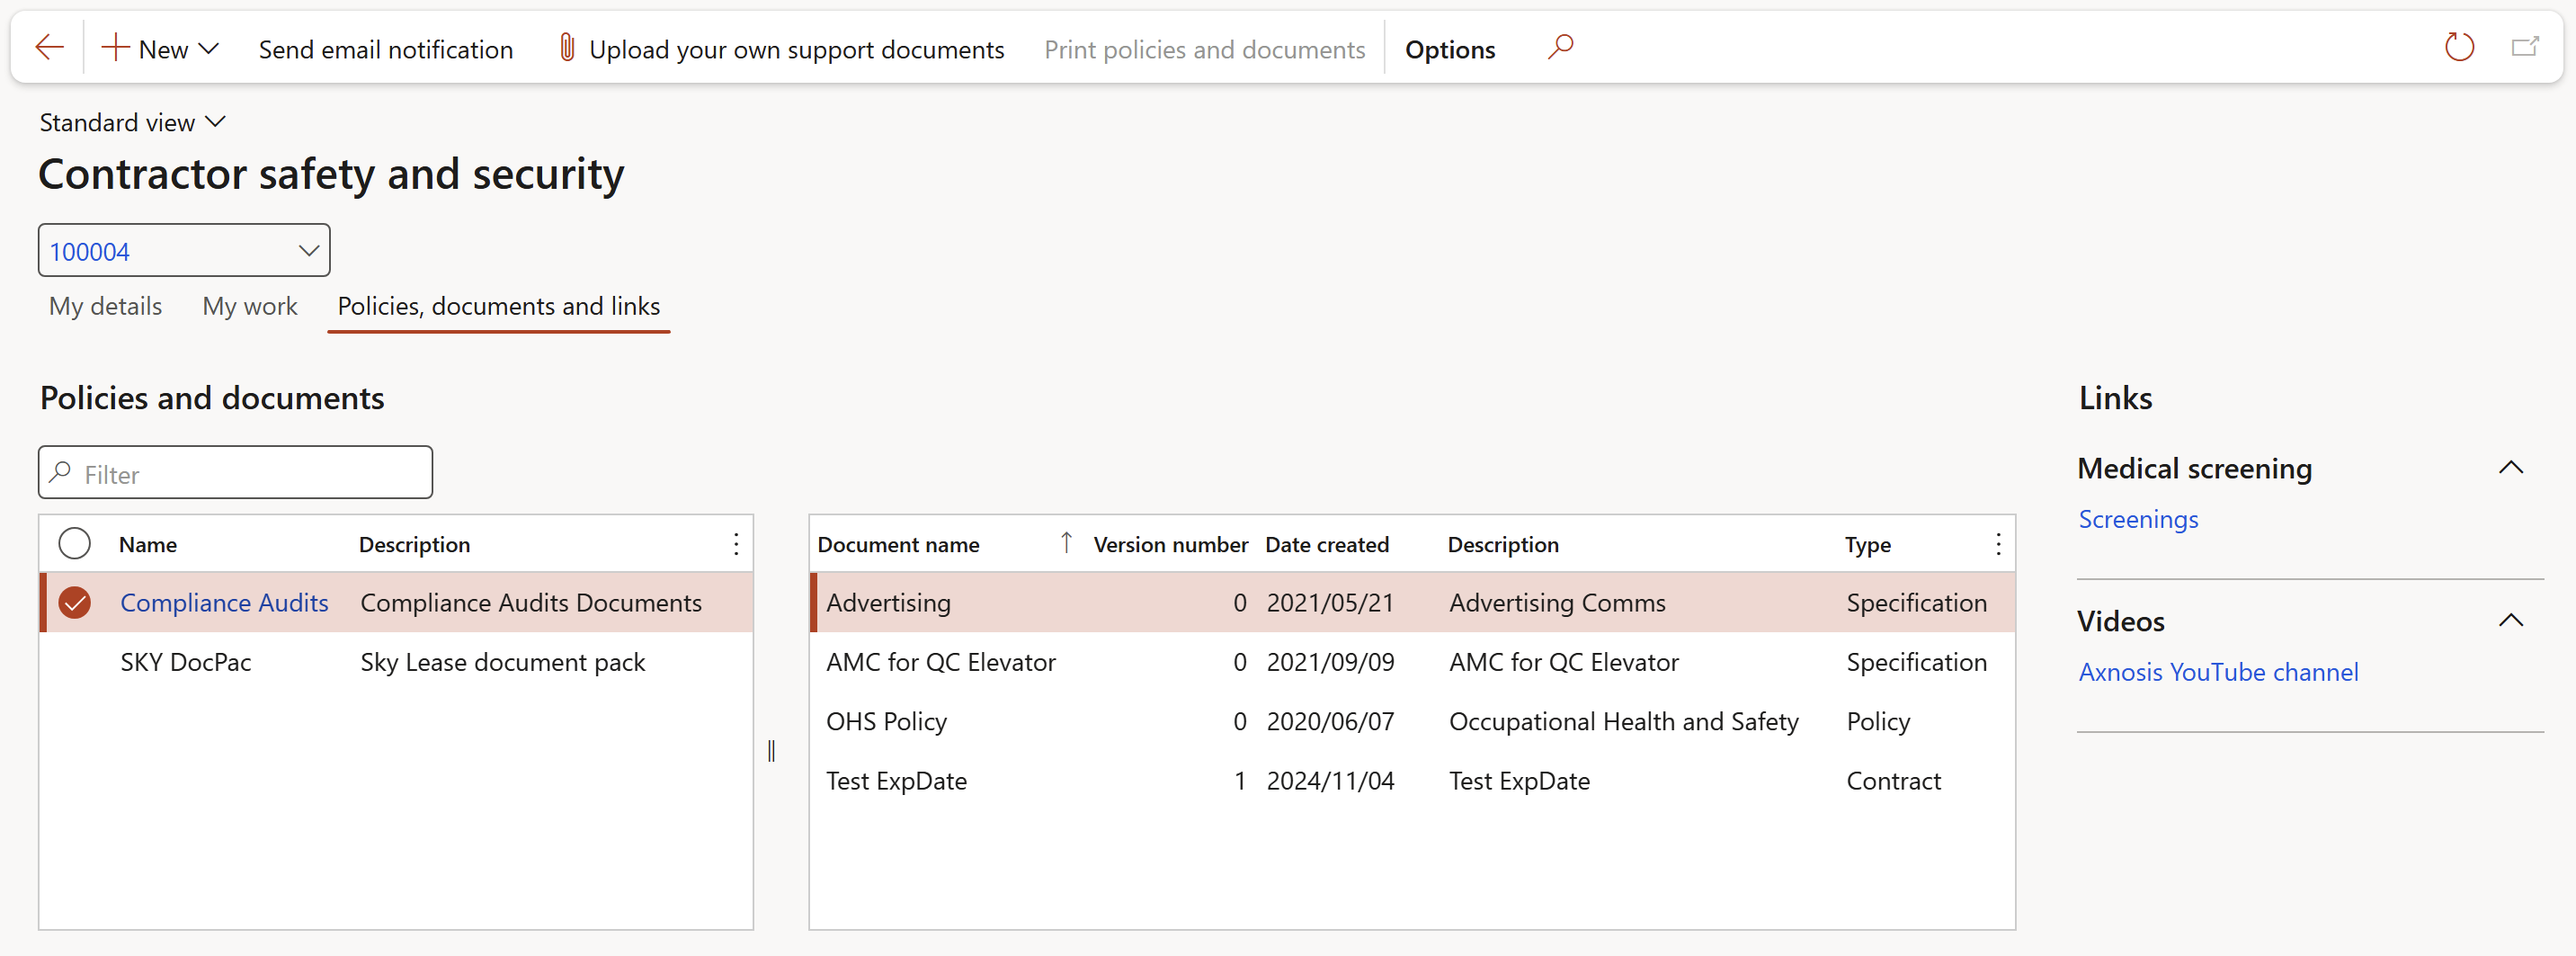
Task: Toggle the select-all rows circle
Action: [74, 544]
